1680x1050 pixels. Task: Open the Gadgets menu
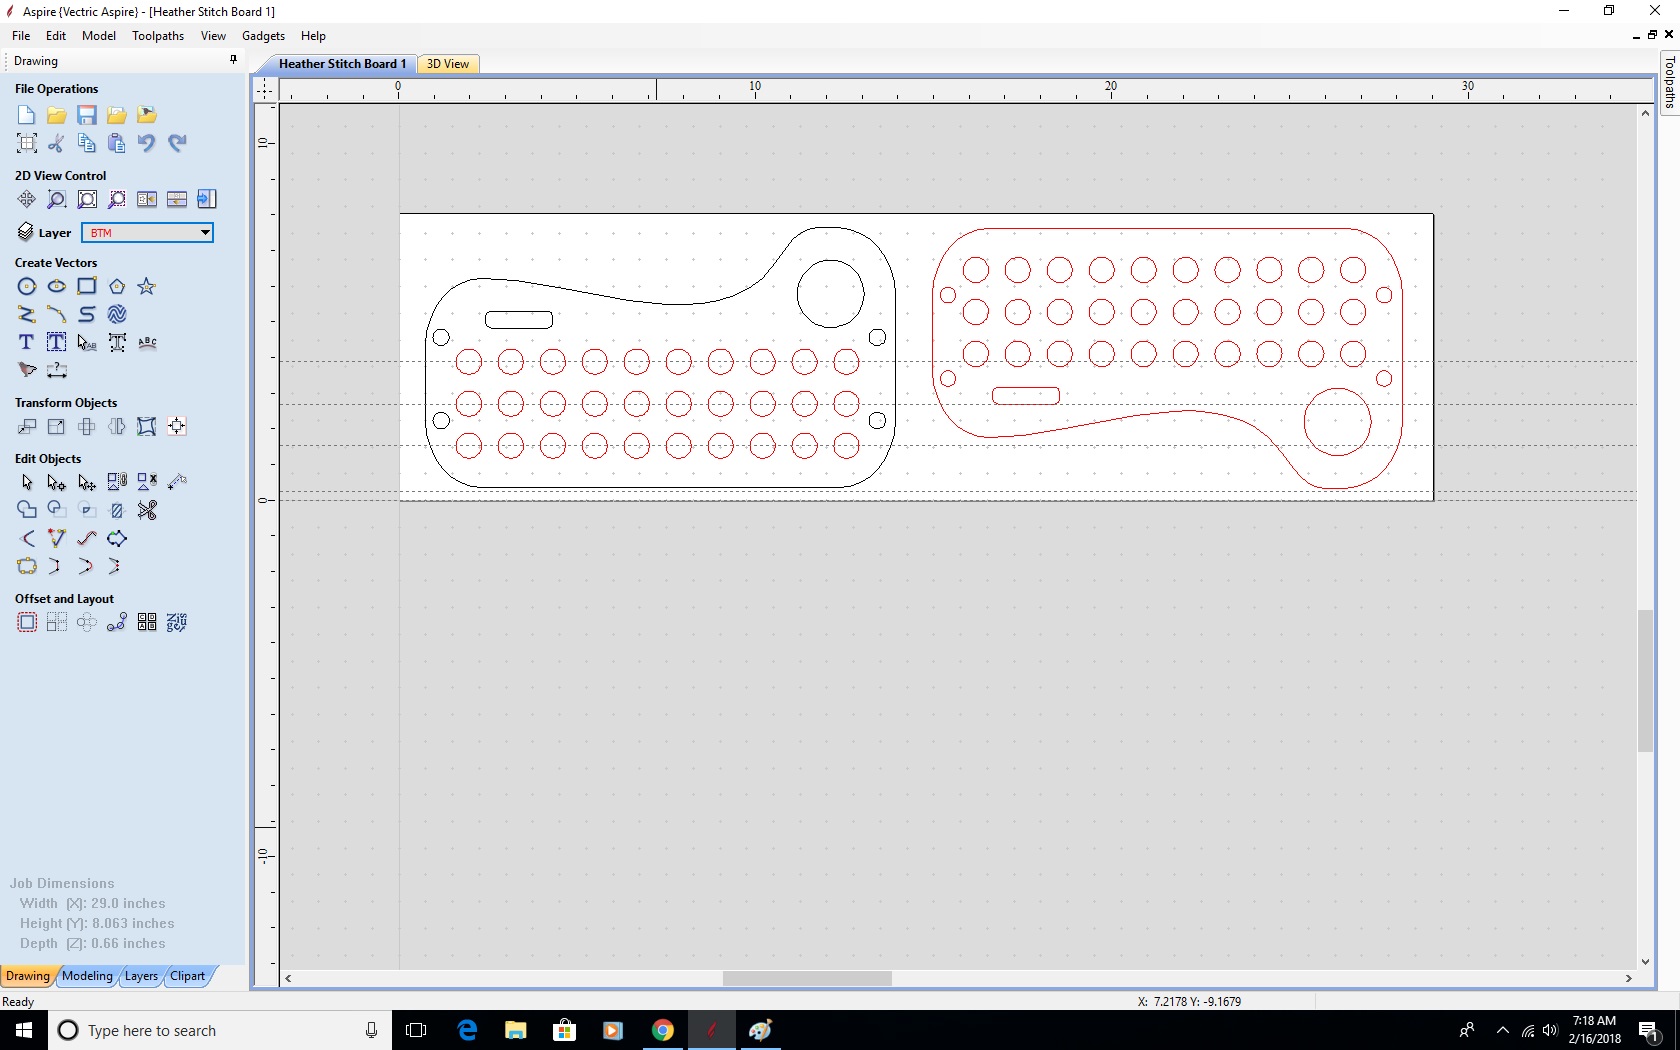pyautogui.click(x=263, y=35)
